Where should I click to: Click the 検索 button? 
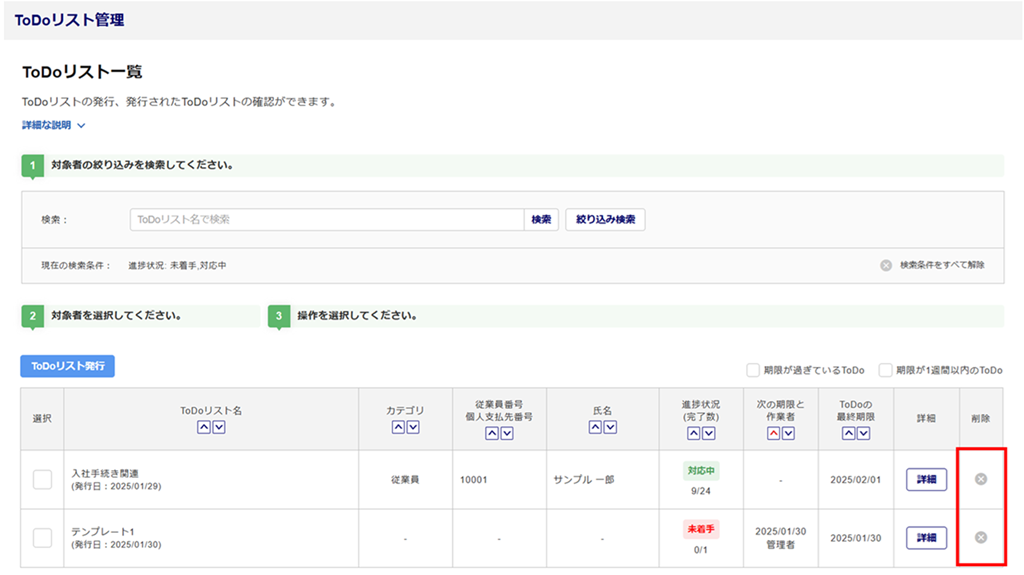point(541,220)
